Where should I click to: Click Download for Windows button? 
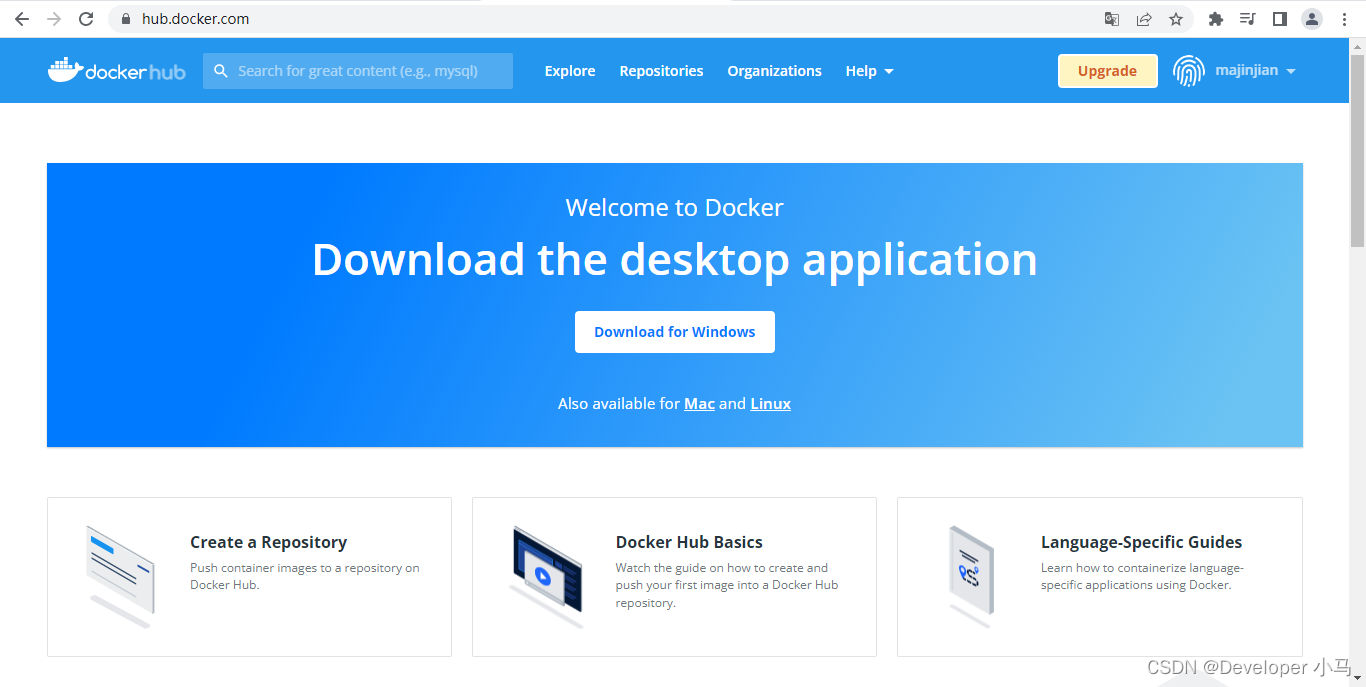coord(675,332)
